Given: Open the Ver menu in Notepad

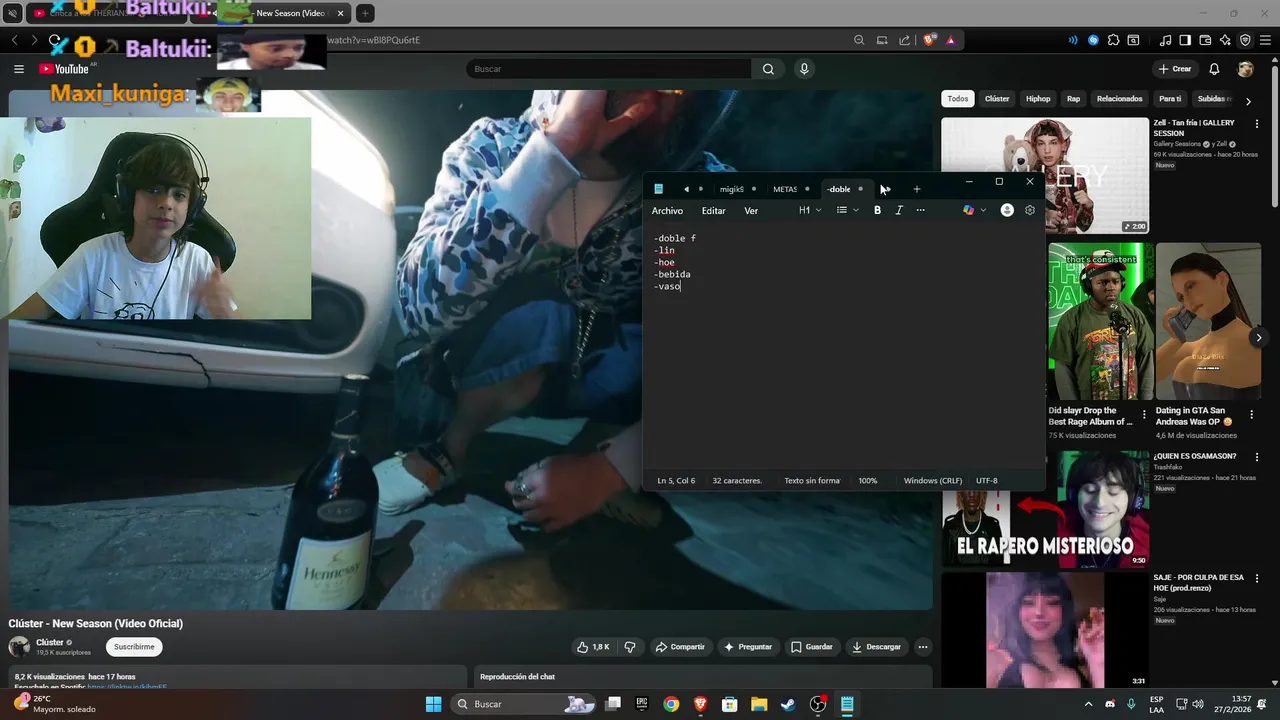Looking at the screenshot, I should [x=751, y=211].
